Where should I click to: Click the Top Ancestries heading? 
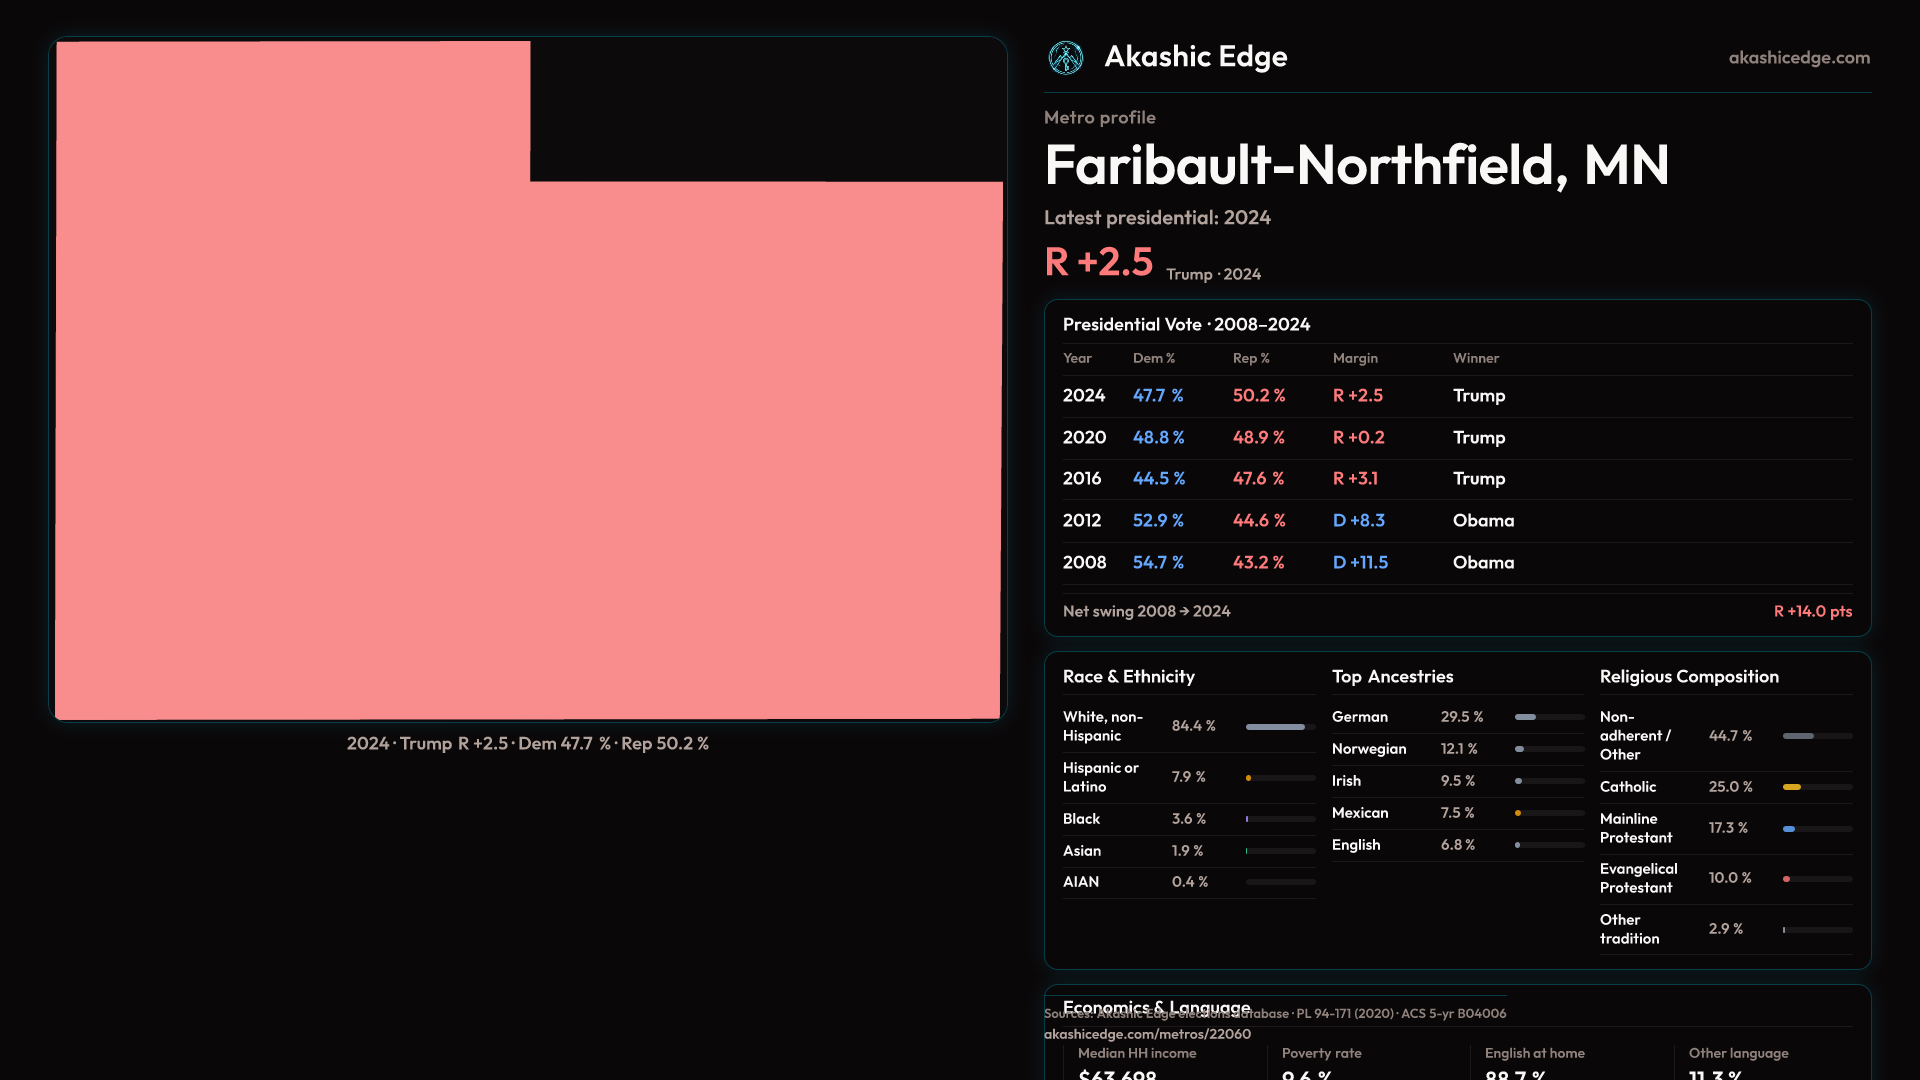pos(1392,677)
